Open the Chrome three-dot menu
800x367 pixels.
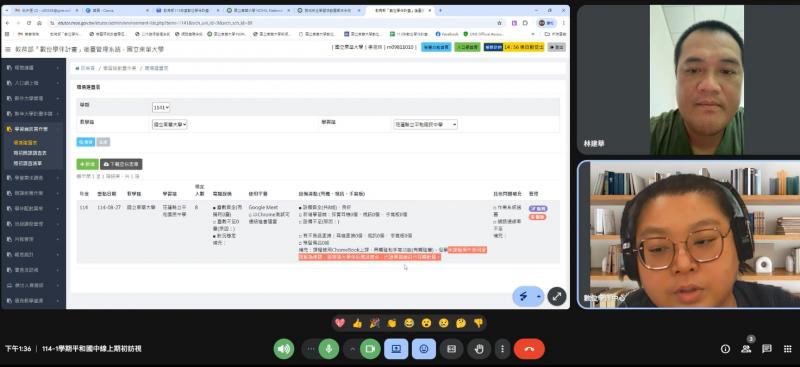[x=563, y=23]
